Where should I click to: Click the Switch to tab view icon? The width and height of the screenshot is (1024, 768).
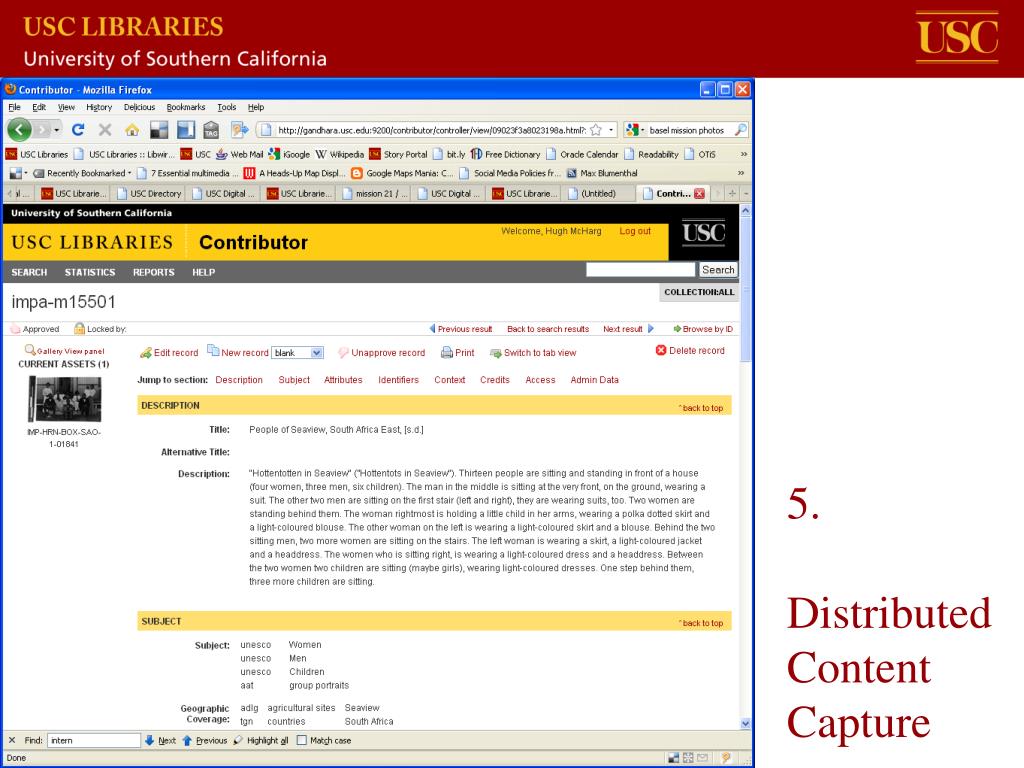click(x=496, y=353)
